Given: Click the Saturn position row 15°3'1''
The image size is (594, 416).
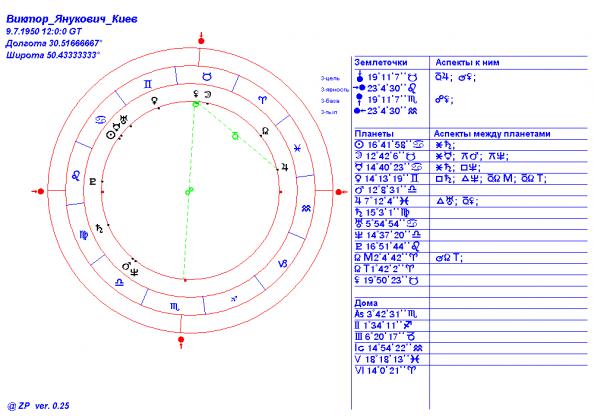Looking at the screenshot, I should (382, 213).
